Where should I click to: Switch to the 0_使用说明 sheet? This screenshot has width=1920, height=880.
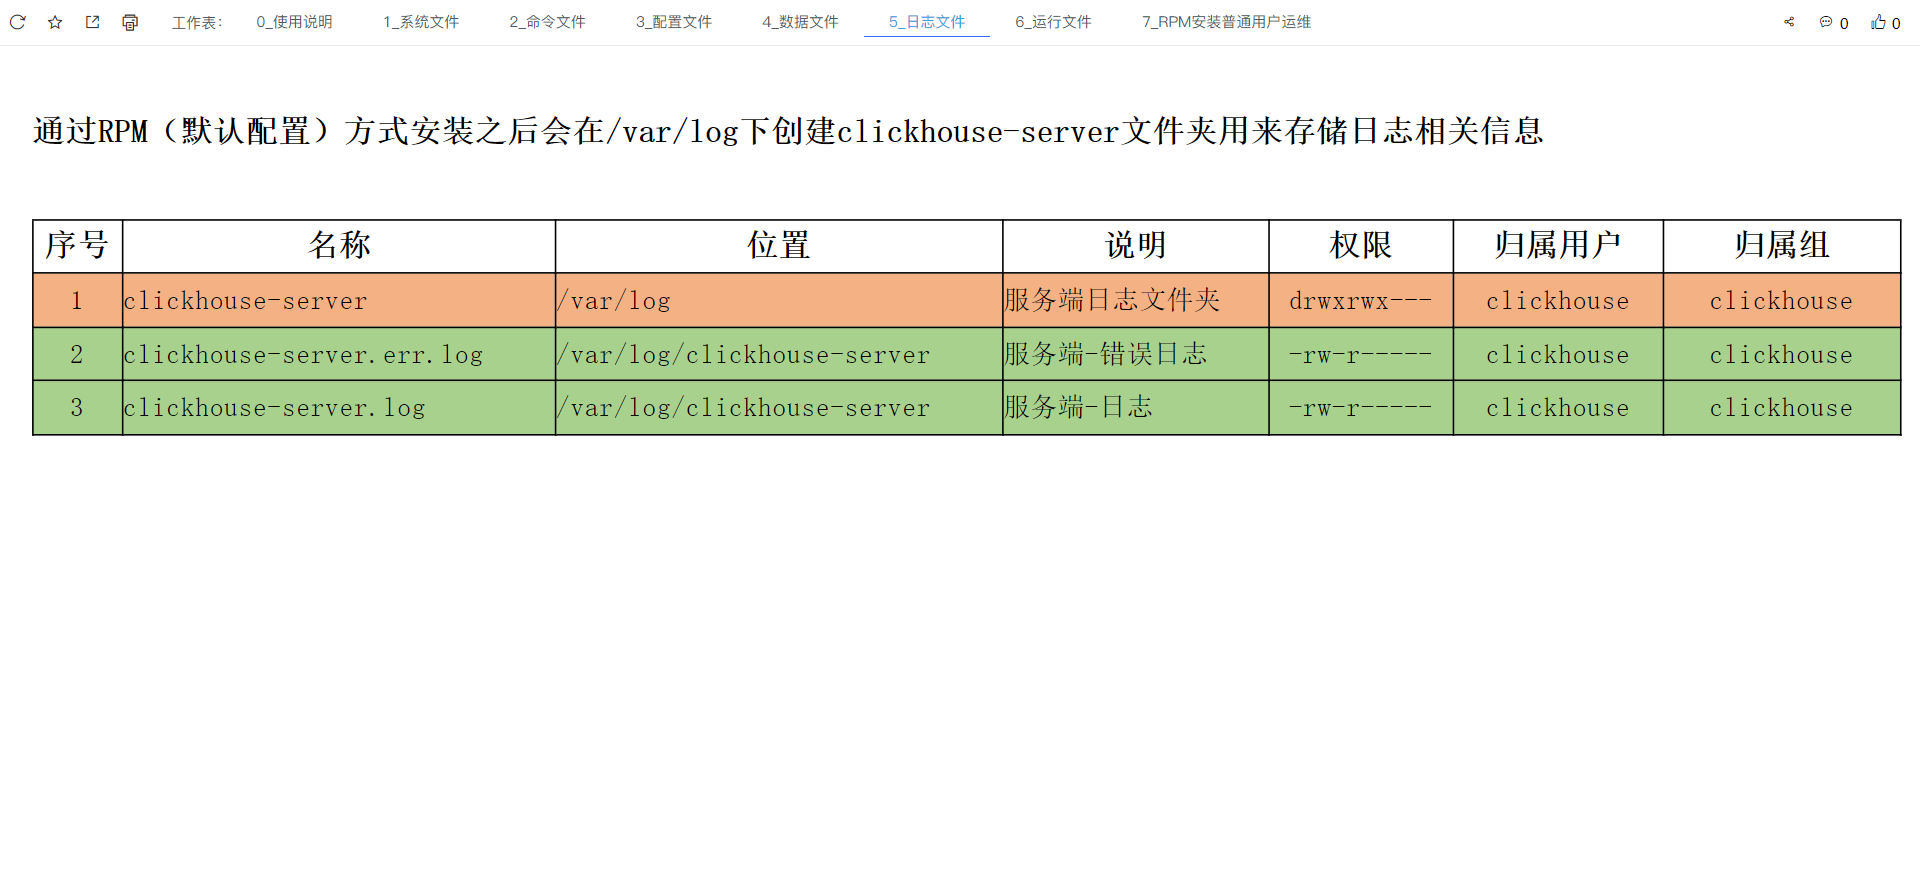pos(294,22)
